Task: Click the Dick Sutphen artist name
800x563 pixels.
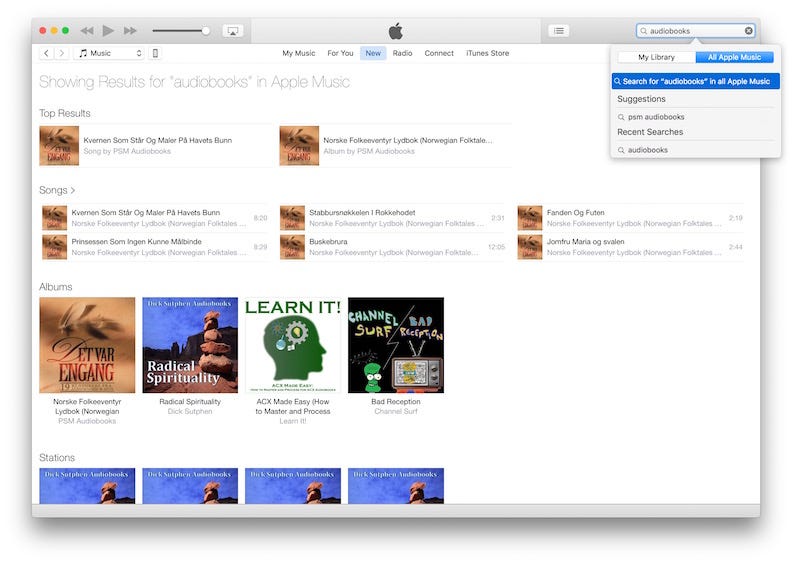Action: (x=190, y=411)
